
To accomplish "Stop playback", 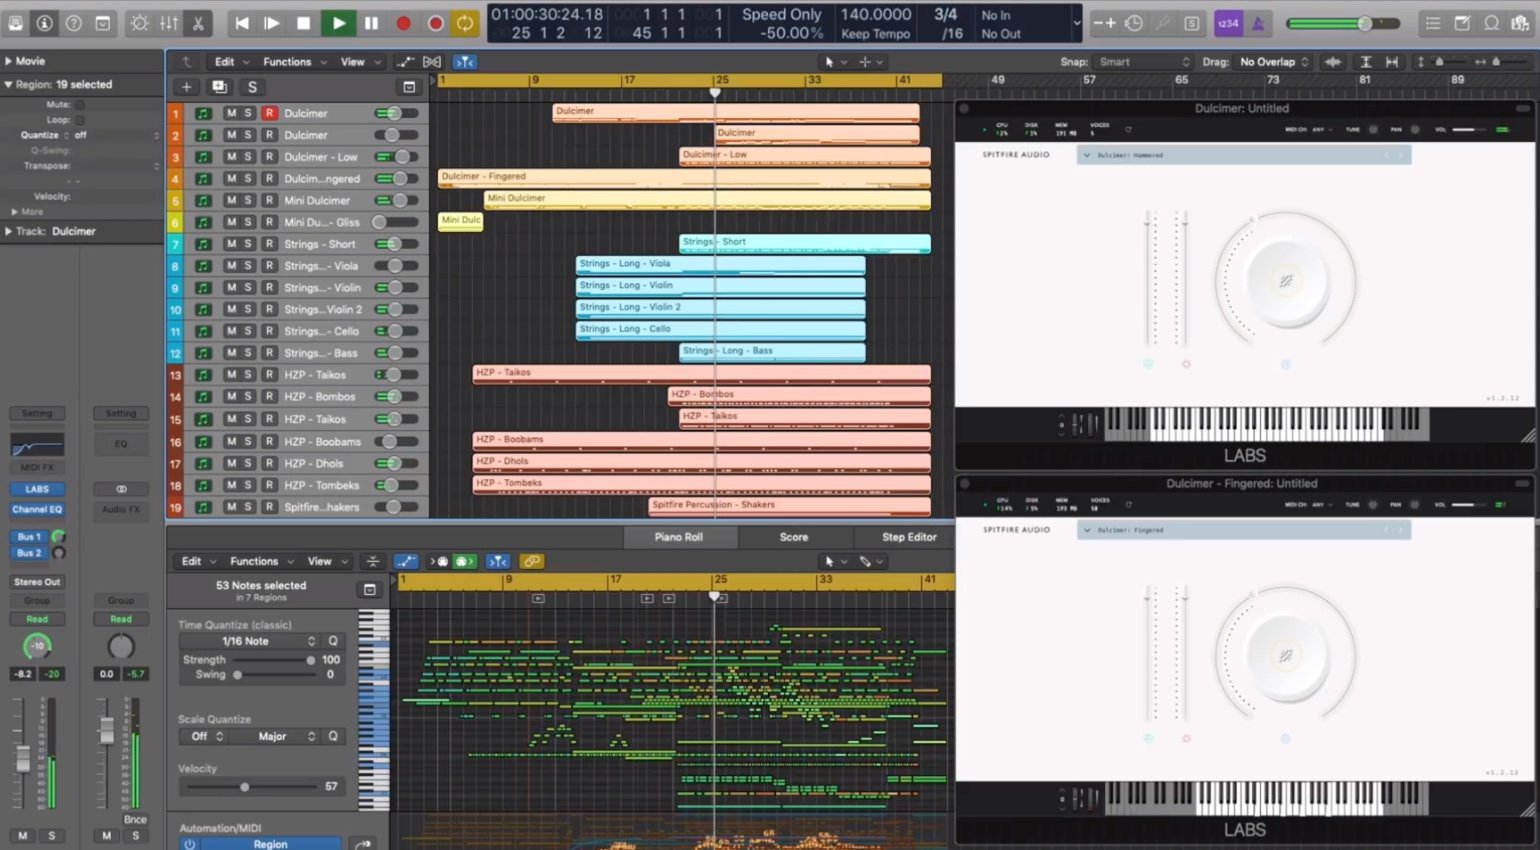I will point(304,23).
